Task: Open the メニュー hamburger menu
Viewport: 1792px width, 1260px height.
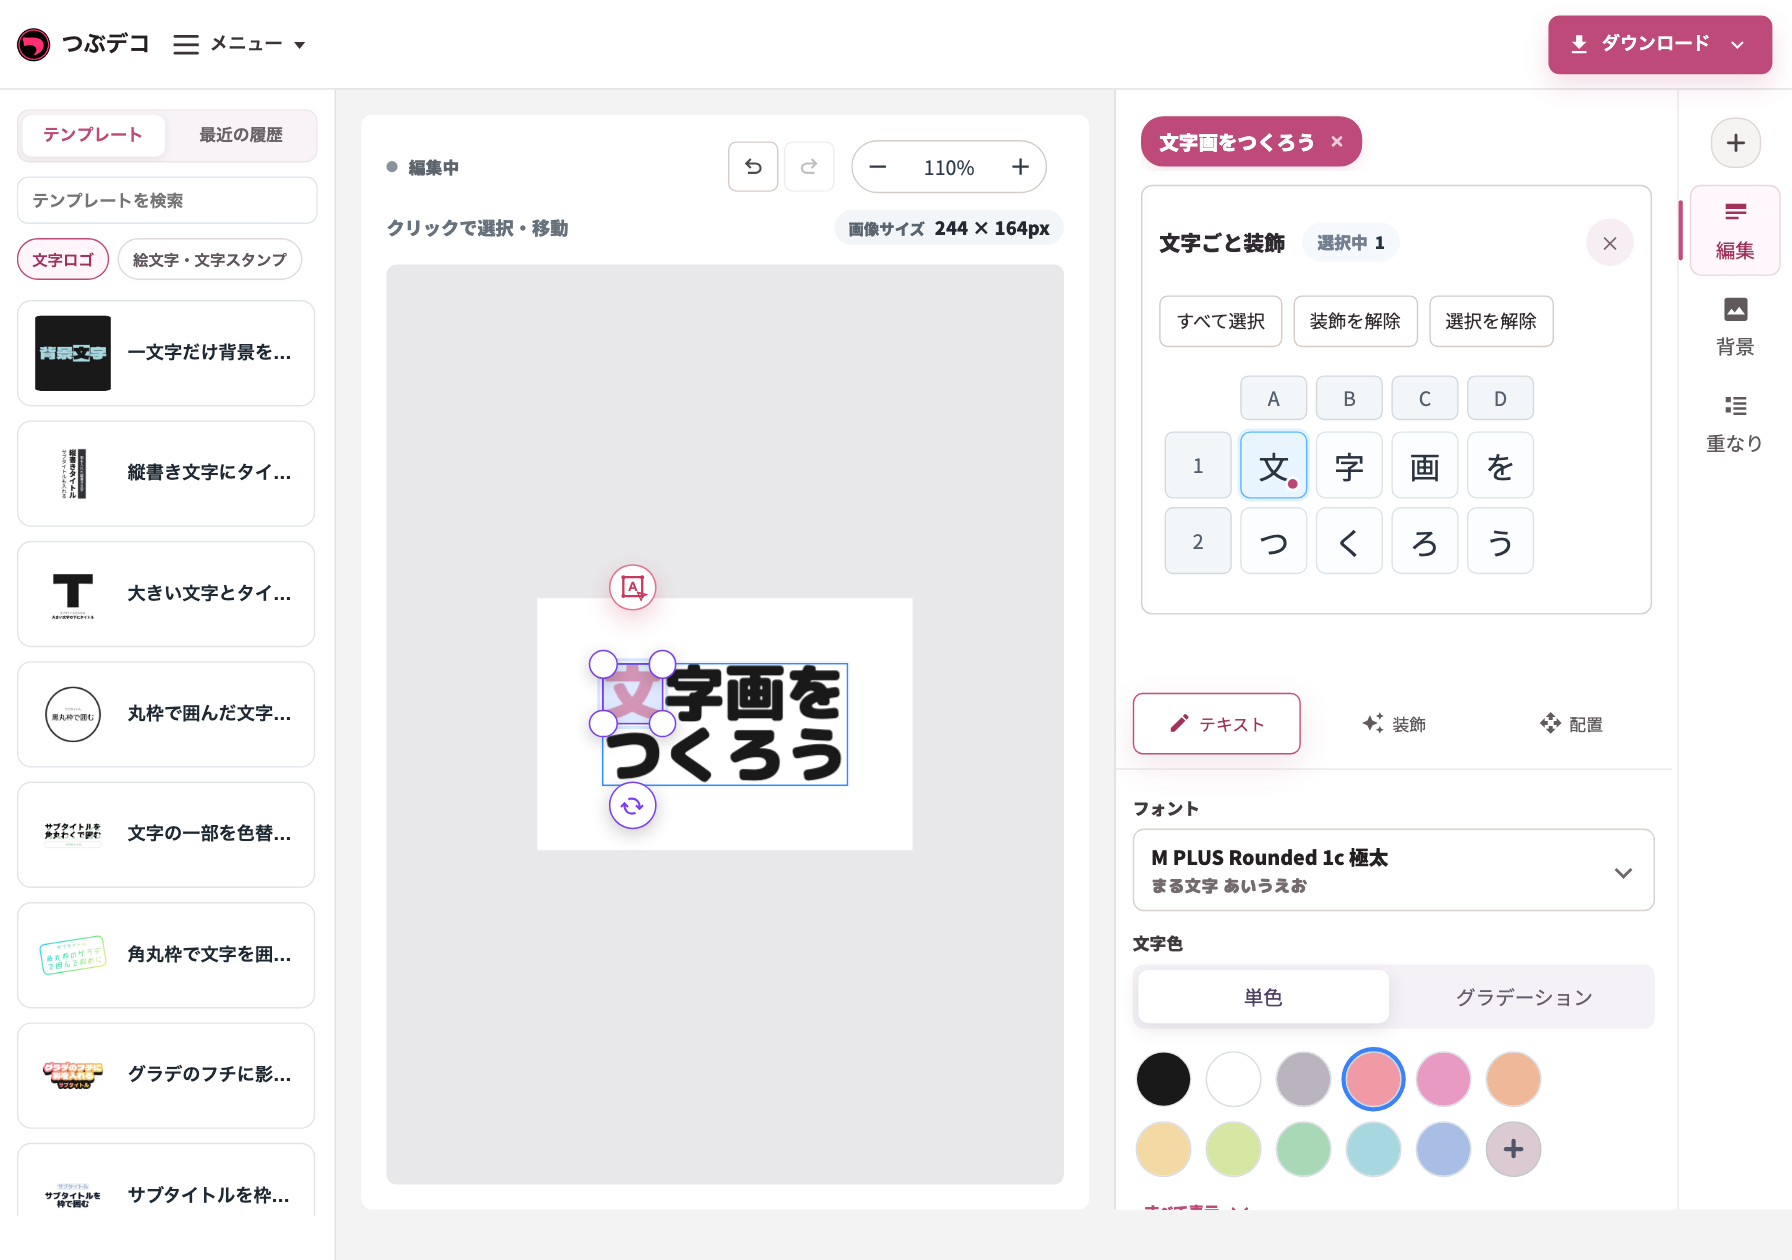Action: [239, 44]
